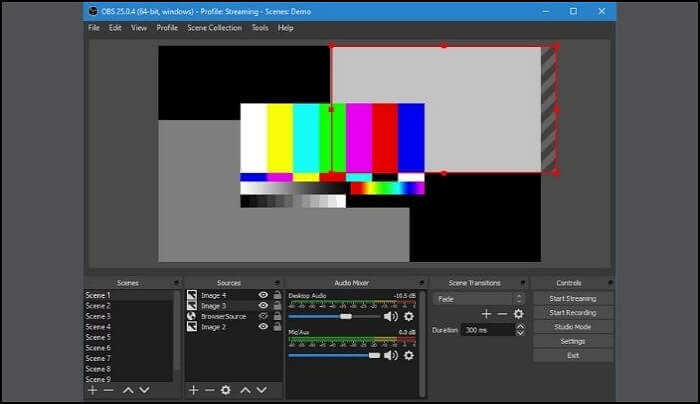Open the Fade transition dropdown
Screen dimensions: 700x404
click(x=478, y=298)
